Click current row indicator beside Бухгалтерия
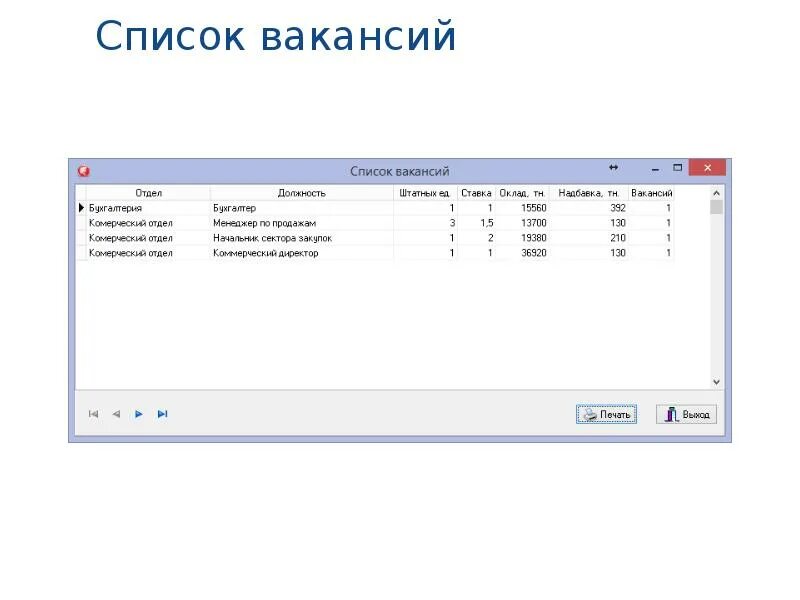The height and width of the screenshot is (600, 800). point(81,208)
